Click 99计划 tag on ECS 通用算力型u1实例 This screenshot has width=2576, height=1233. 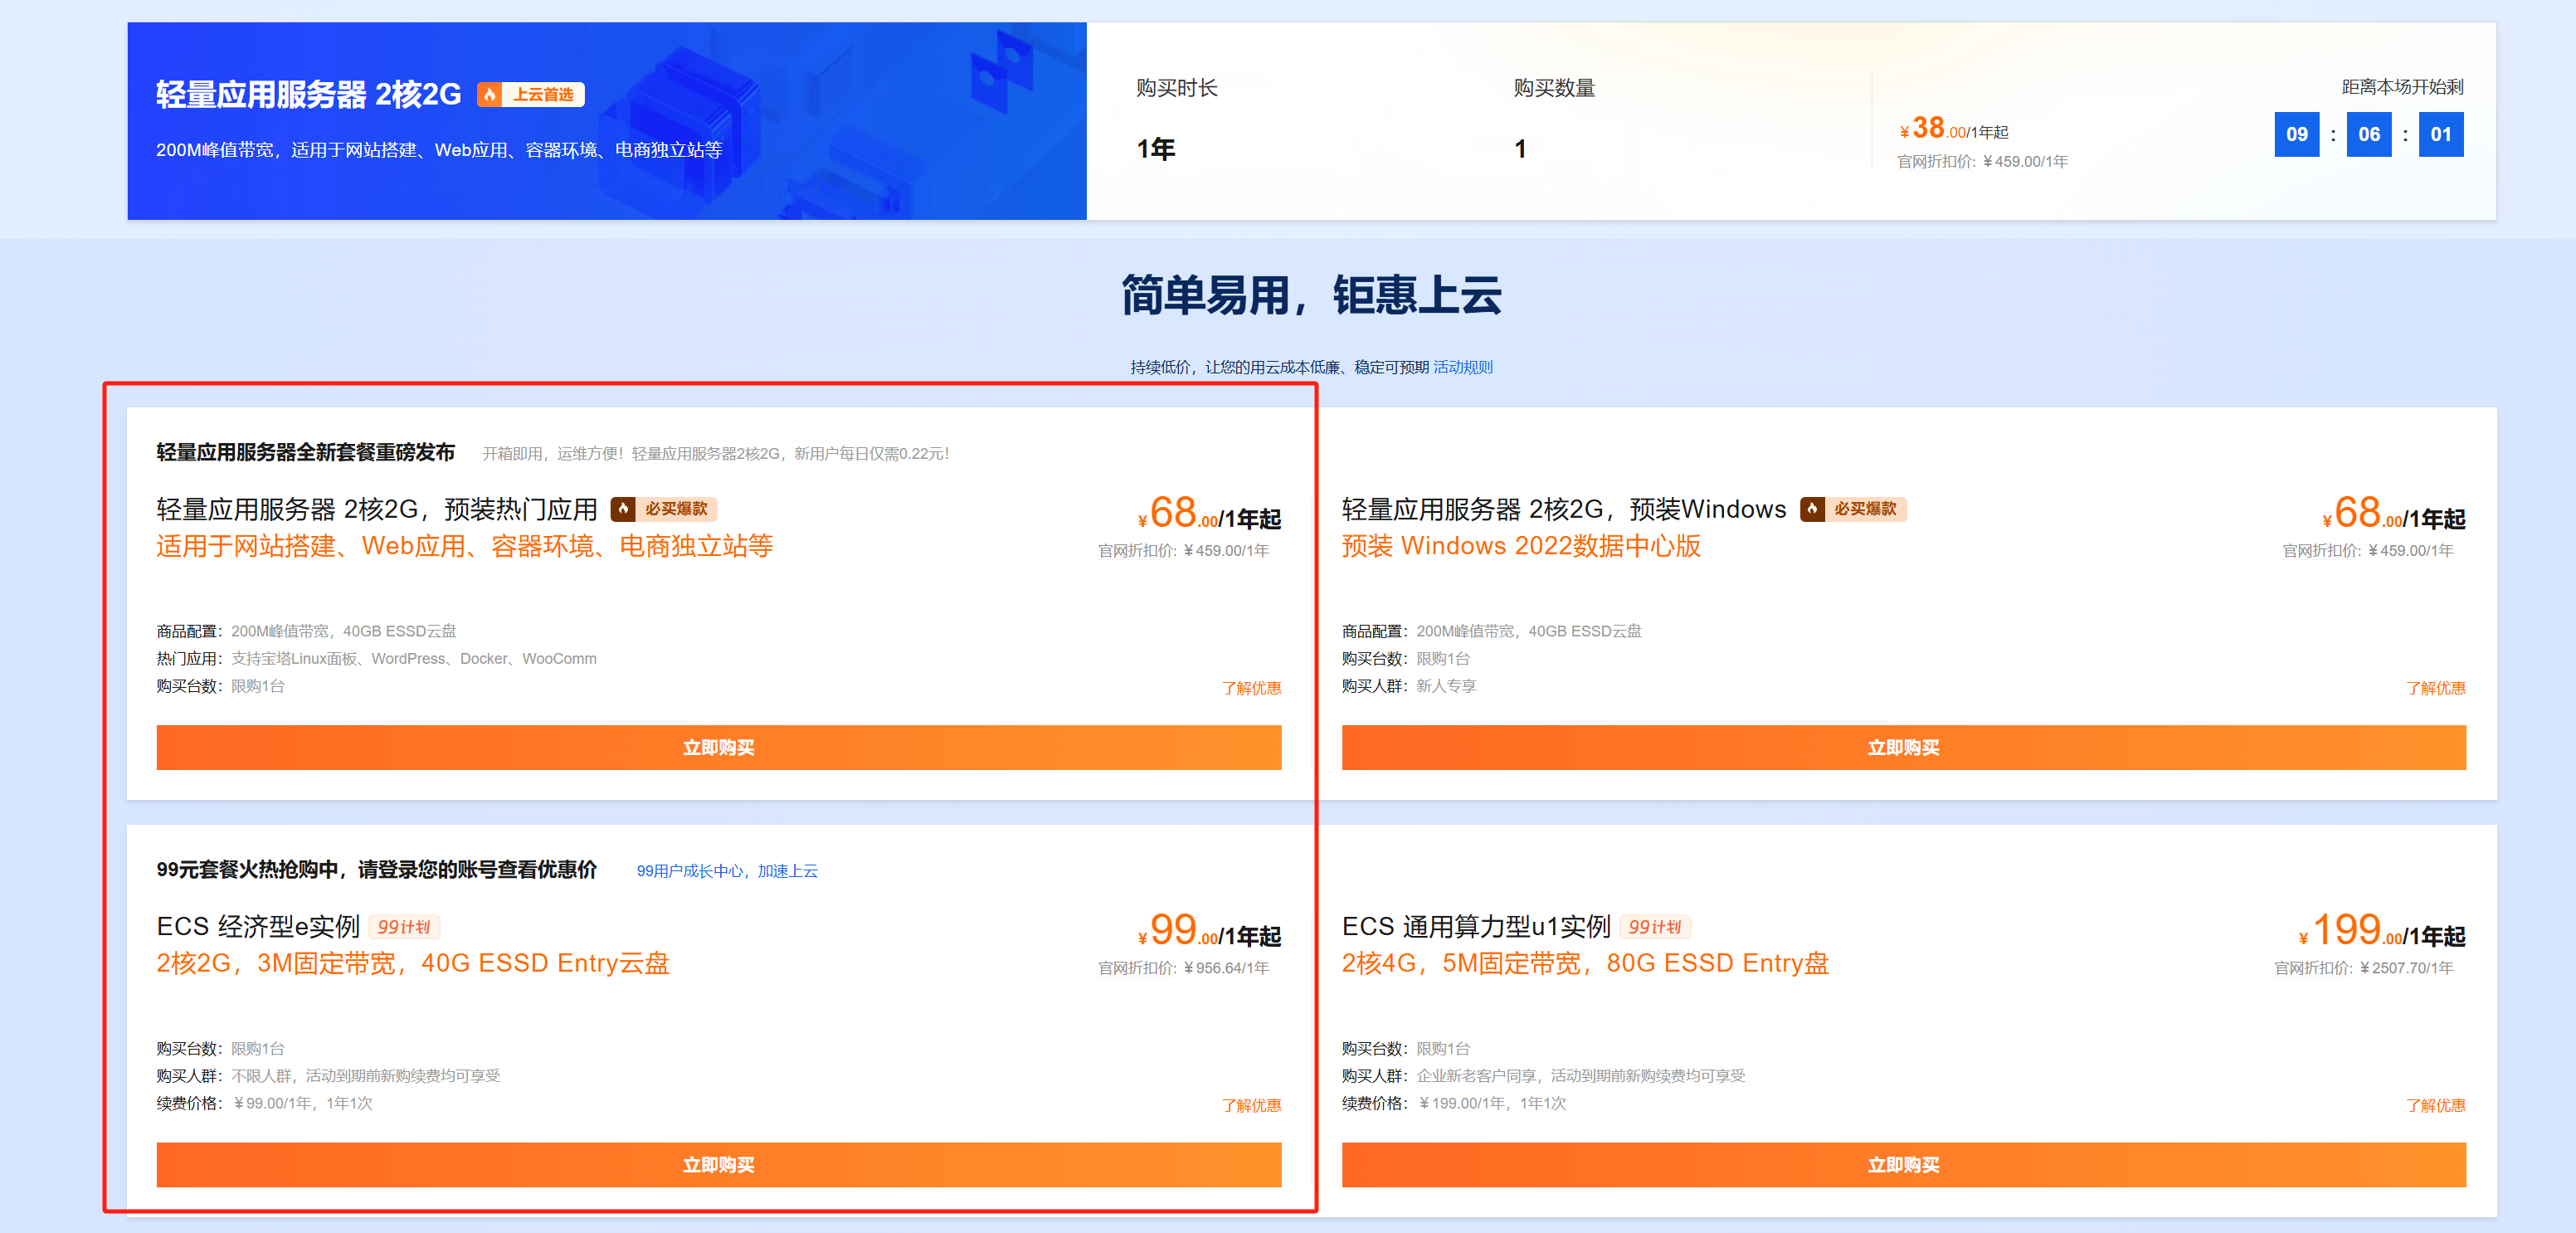pos(1654,927)
